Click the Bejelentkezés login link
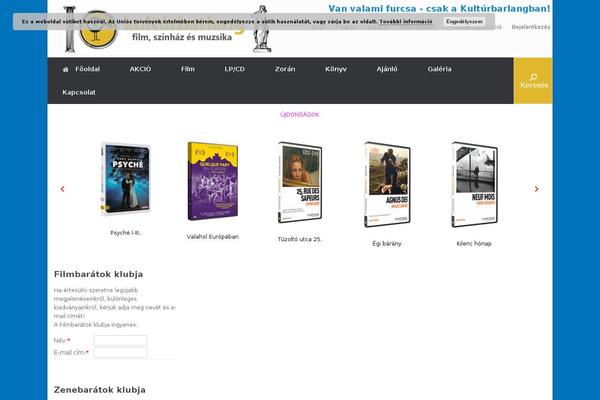 click(531, 27)
